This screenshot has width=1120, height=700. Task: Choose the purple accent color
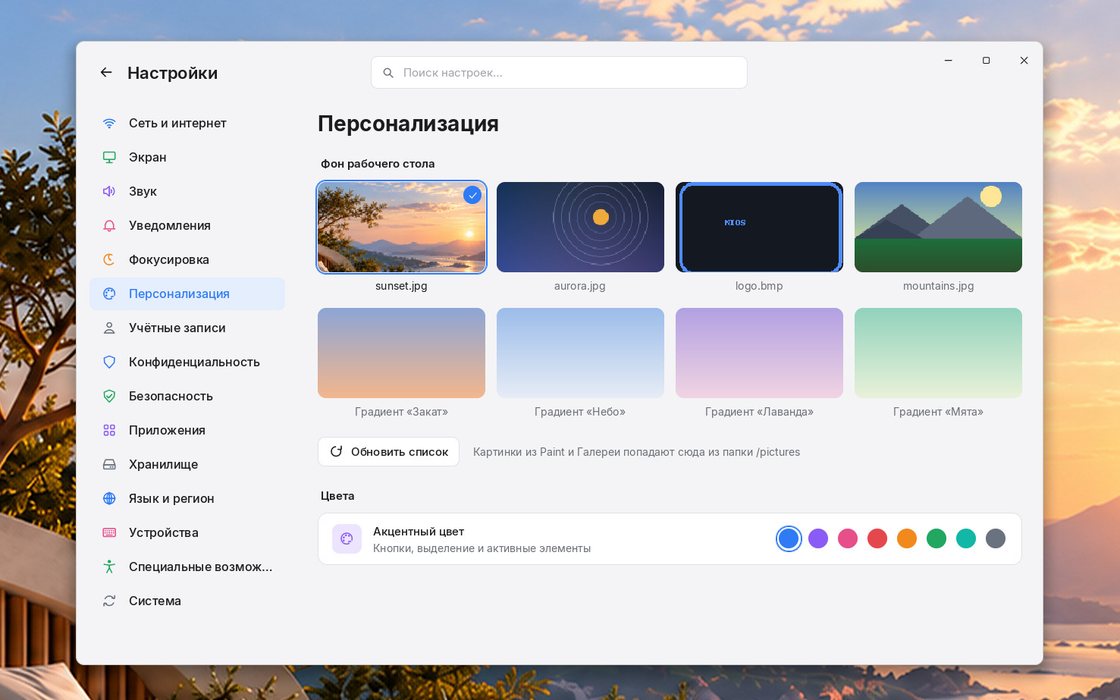point(818,539)
